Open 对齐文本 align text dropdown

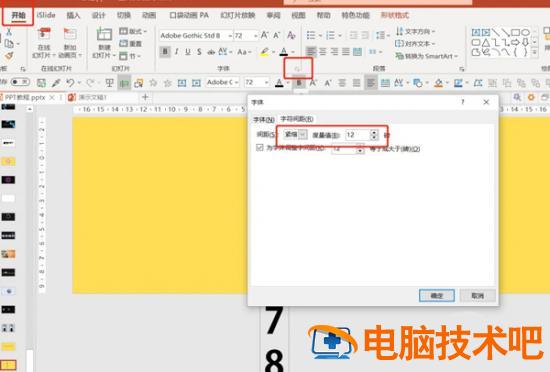(415, 43)
